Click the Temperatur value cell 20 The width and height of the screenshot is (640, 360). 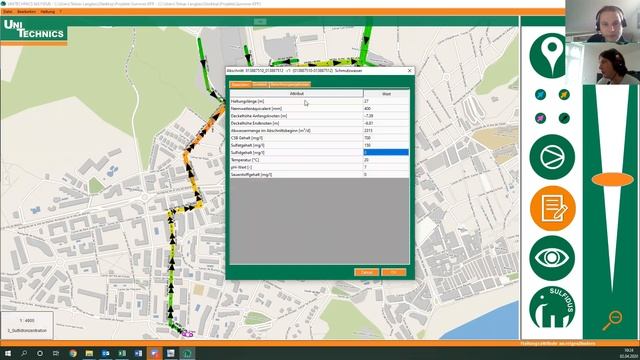(x=386, y=160)
